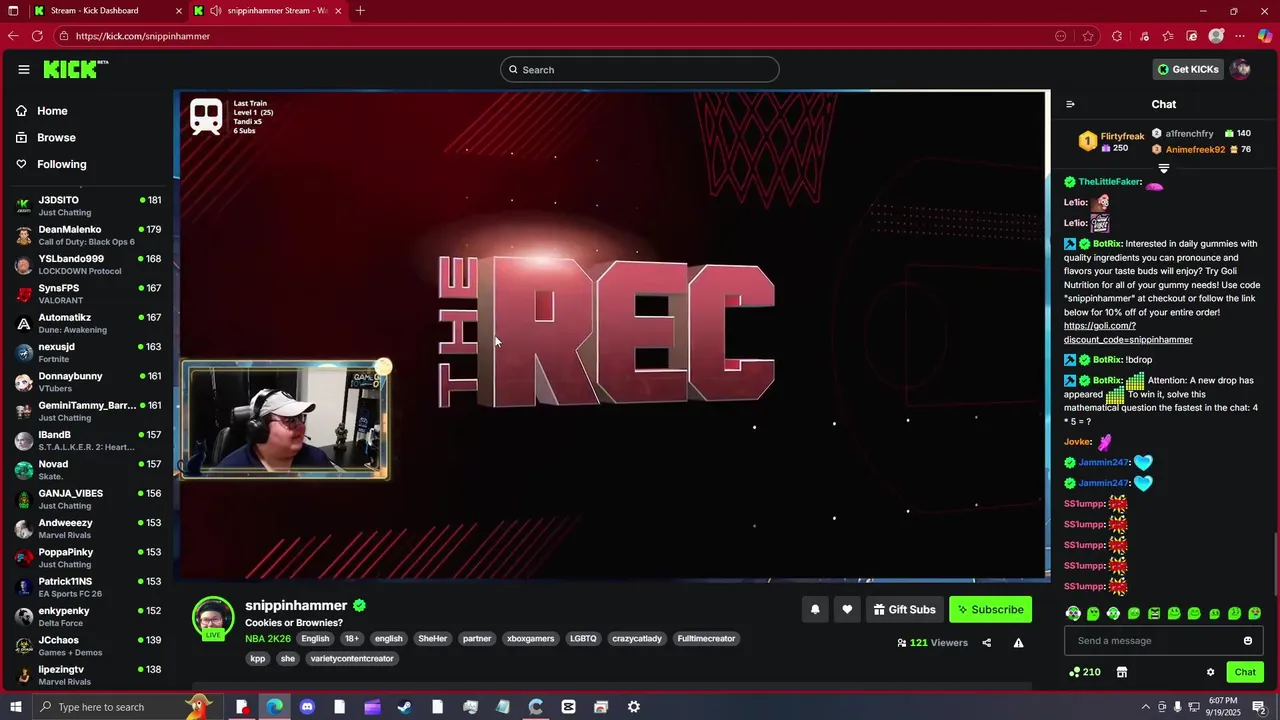Click the notification bell for snippinhammer
Image resolution: width=1280 pixels, height=720 pixels.
tap(815, 609)
